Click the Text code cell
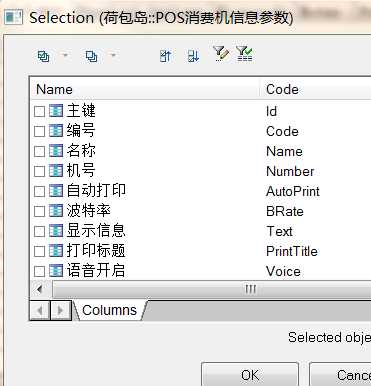Screen dimensions: 371x386 [279, 231]
